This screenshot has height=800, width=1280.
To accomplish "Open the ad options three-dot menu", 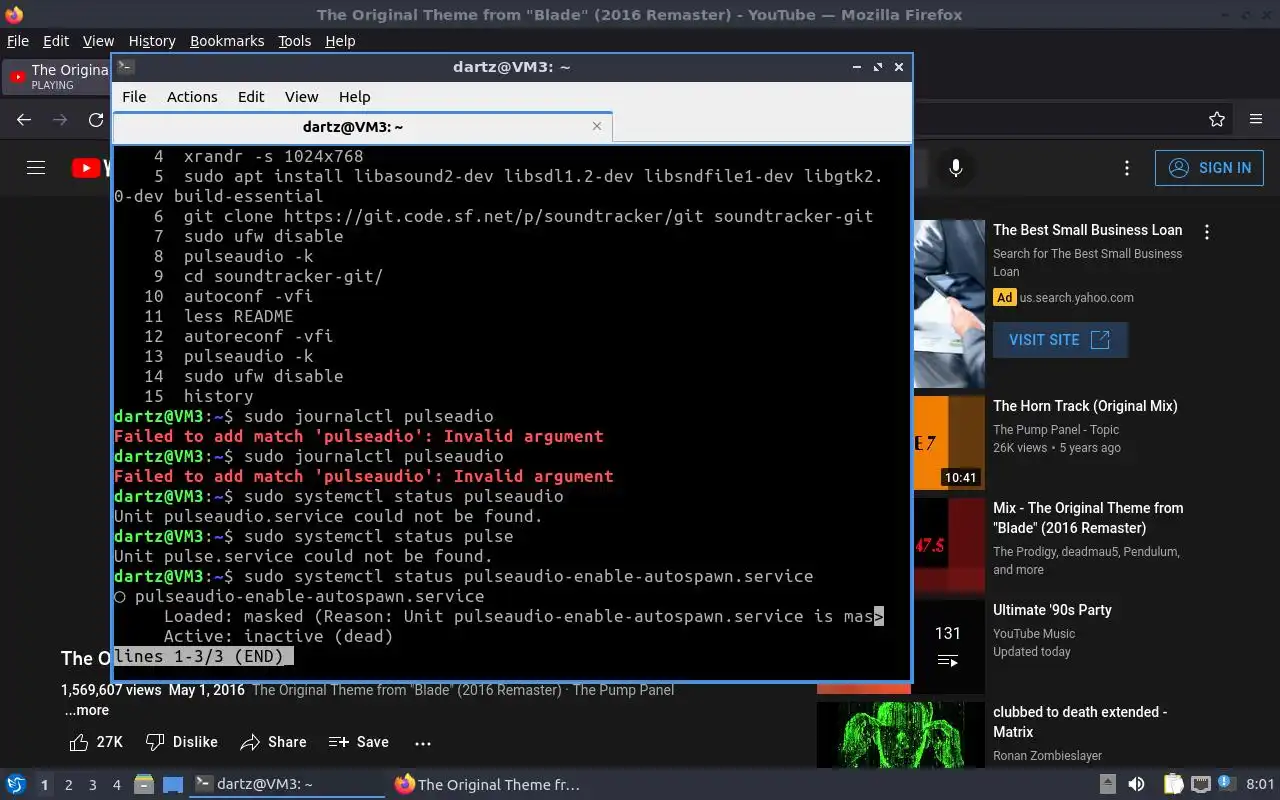I will click(x=1207, y=232).
